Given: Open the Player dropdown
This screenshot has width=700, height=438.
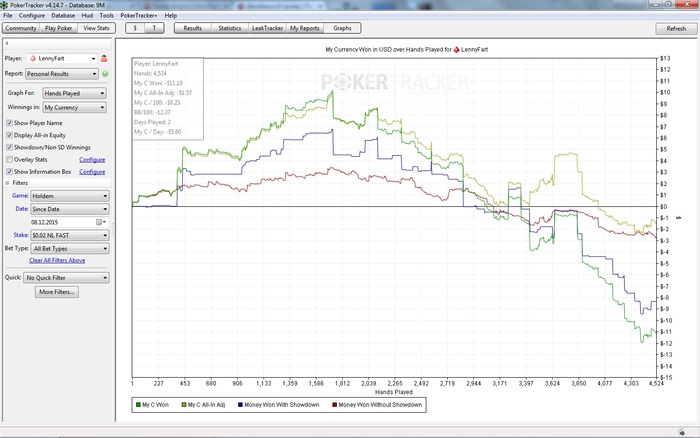Looking at the screenshot, I should [x=62, y=58].
